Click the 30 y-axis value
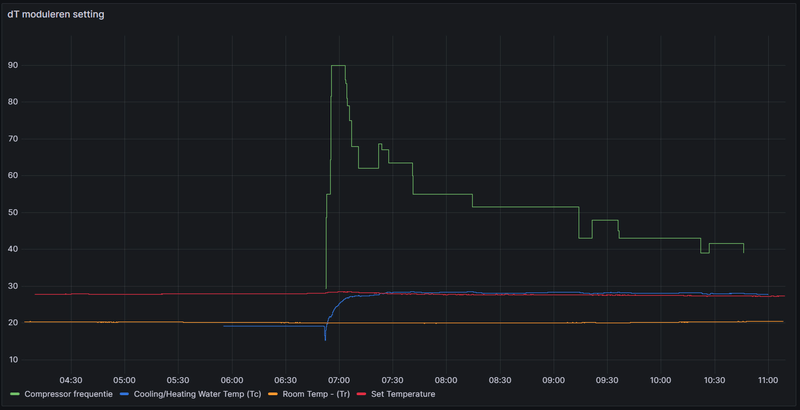Viewport: 800px width, 410px height. coord(13,286)
